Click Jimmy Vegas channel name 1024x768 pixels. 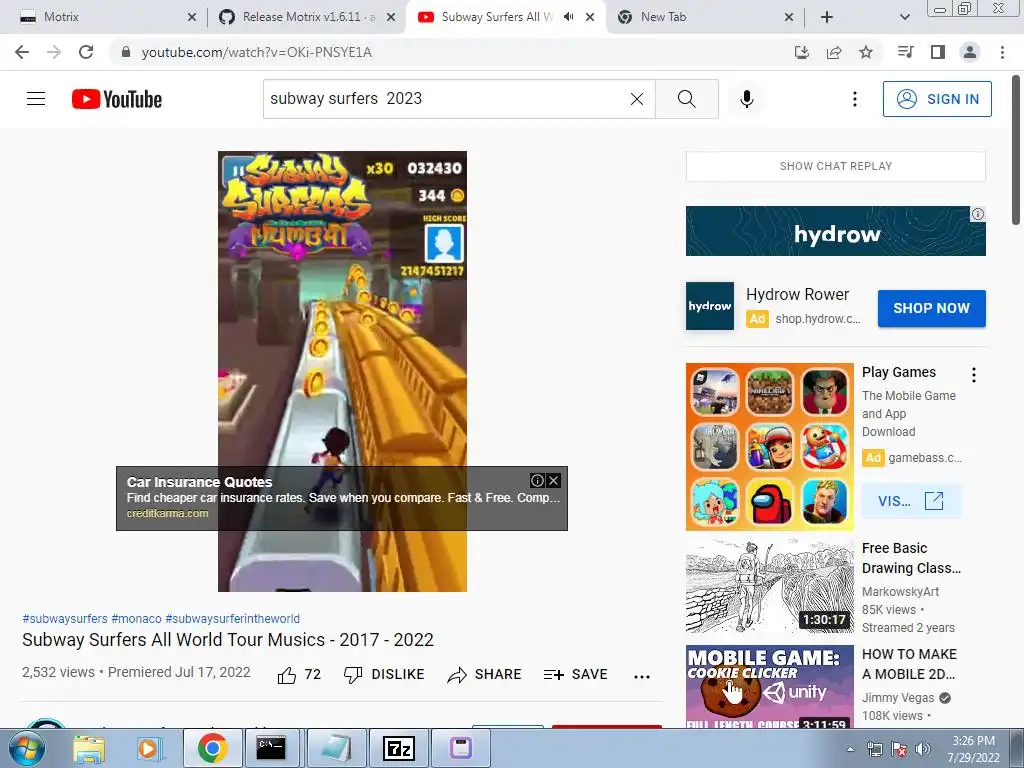click(x=898, y=697)
